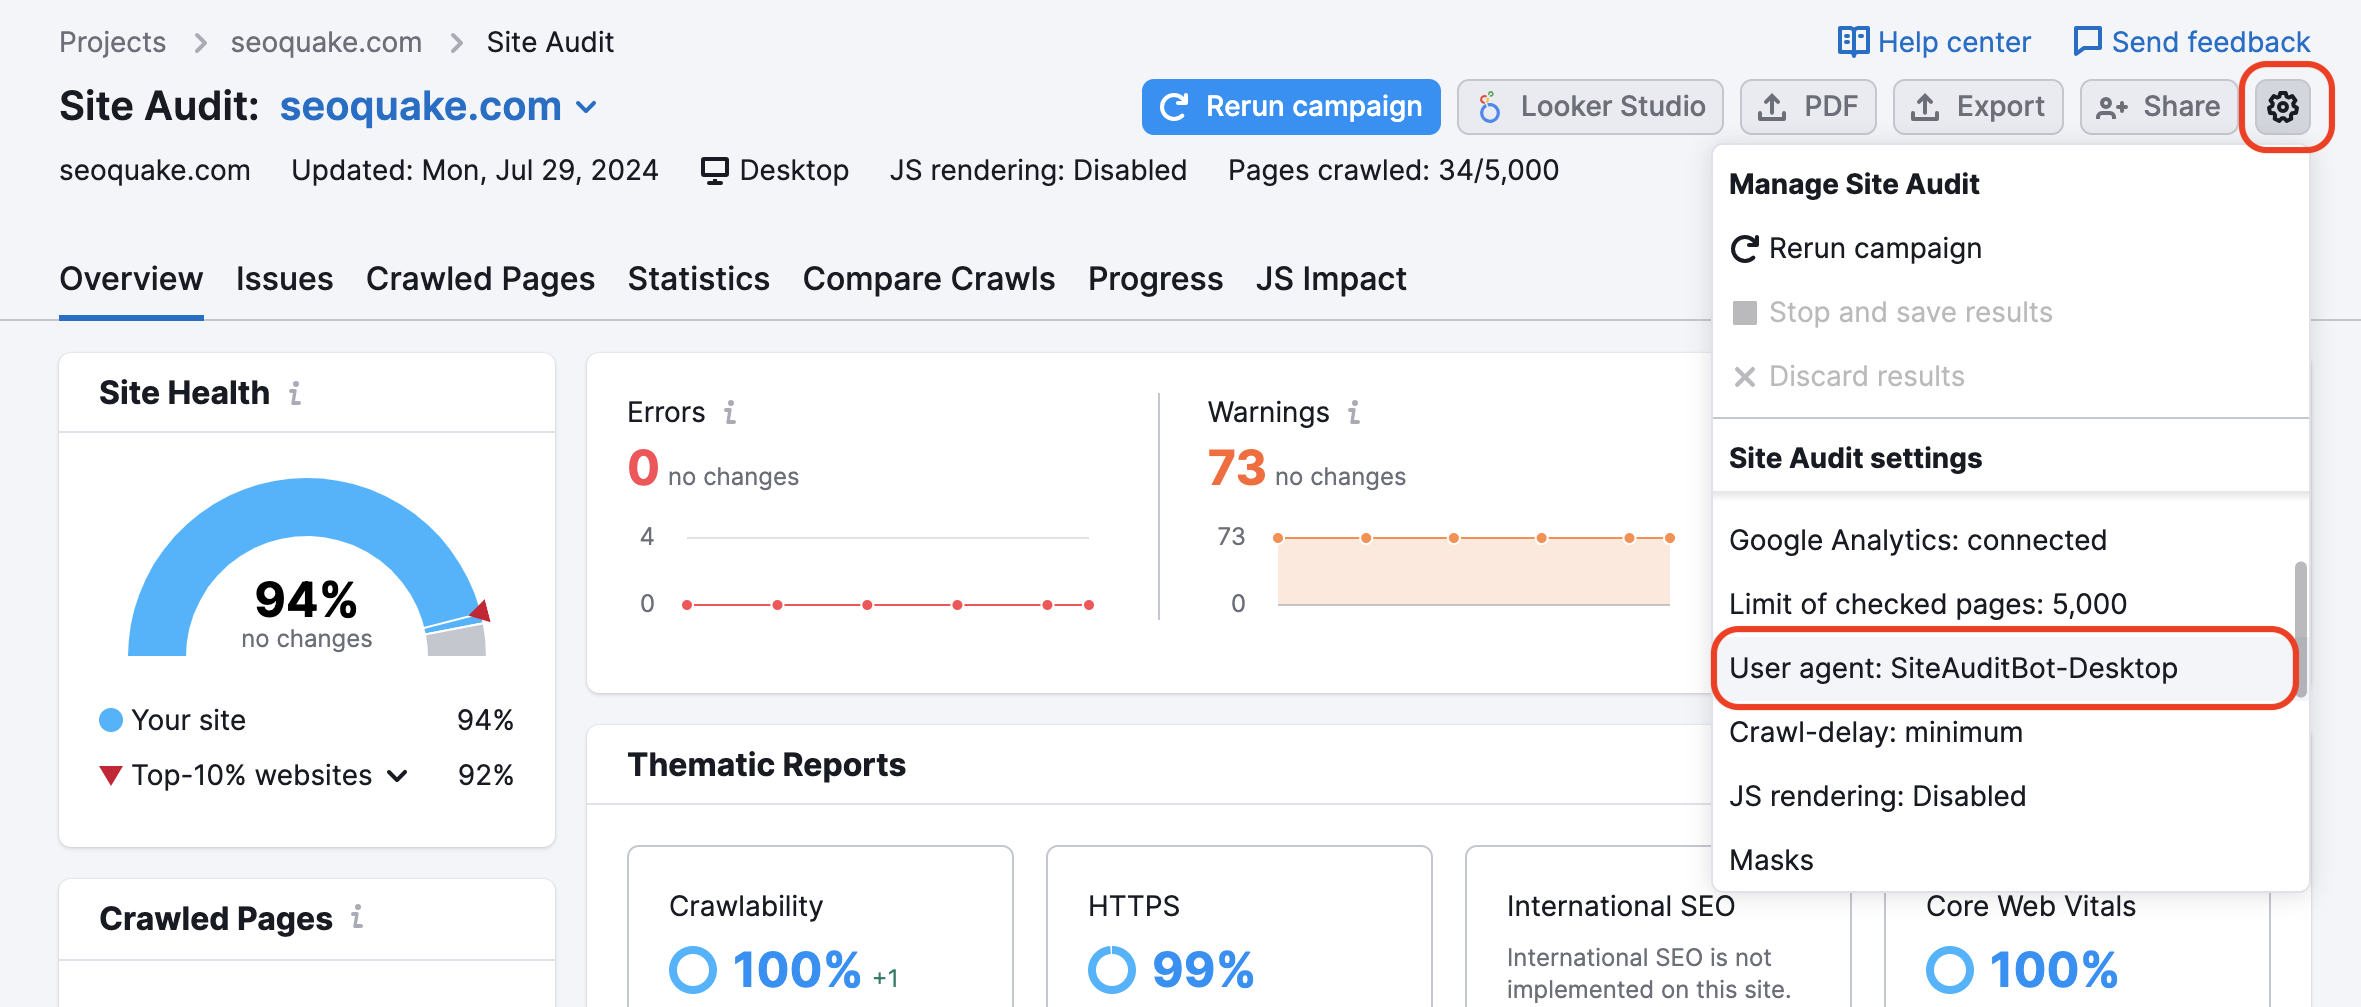The height and width of the screenshot is (1007, 2361).
Task: Select Stop and save results
Action: click(2010, 312)
